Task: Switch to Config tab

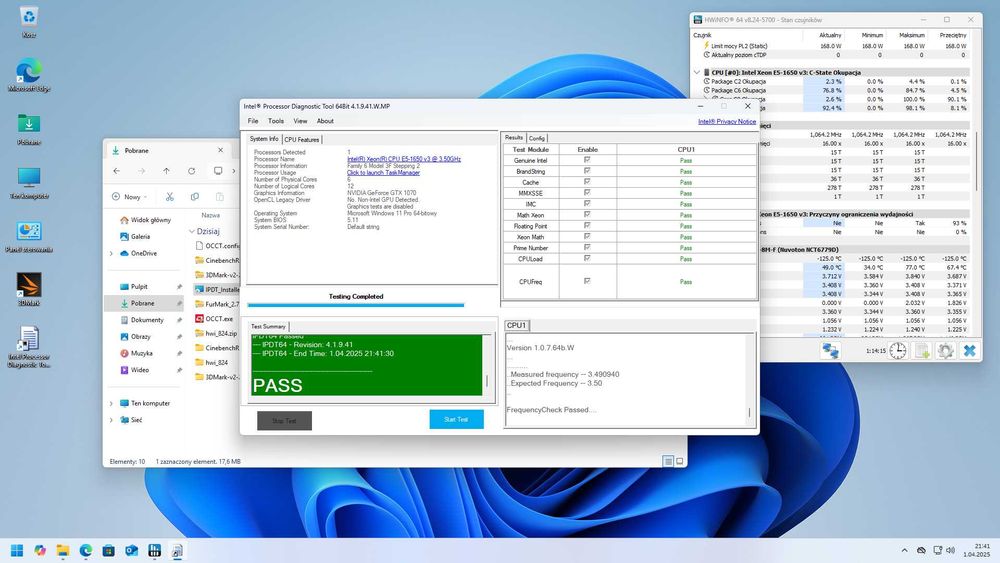Action: point(537,138)
